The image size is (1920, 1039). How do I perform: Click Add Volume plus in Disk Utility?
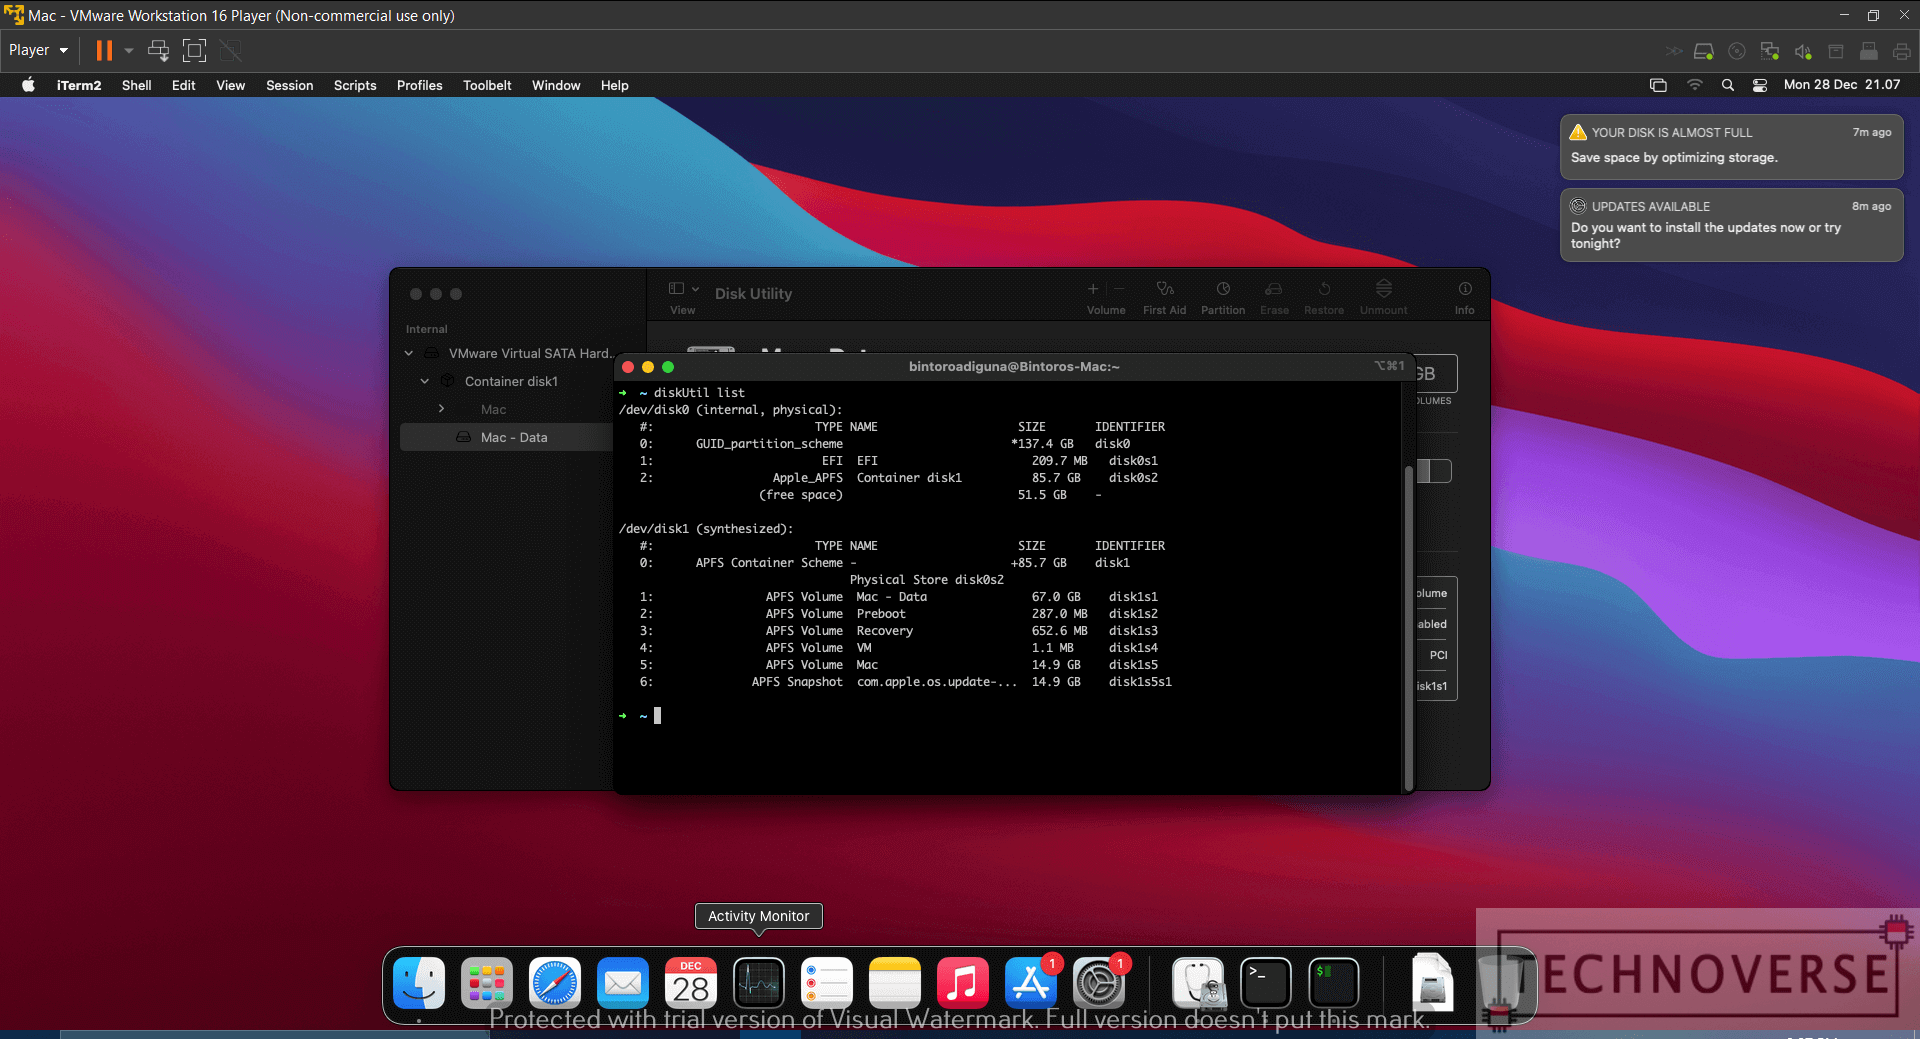[x=1093, y=289]
